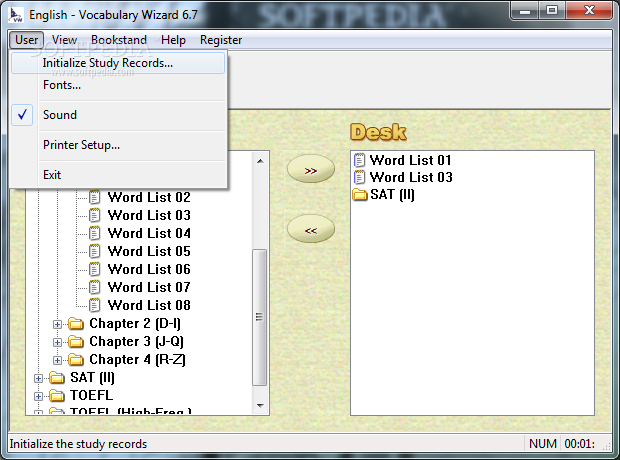
Task: Click Chapter 2 (D-I) folder icon
Action: (x=76, y=324)
